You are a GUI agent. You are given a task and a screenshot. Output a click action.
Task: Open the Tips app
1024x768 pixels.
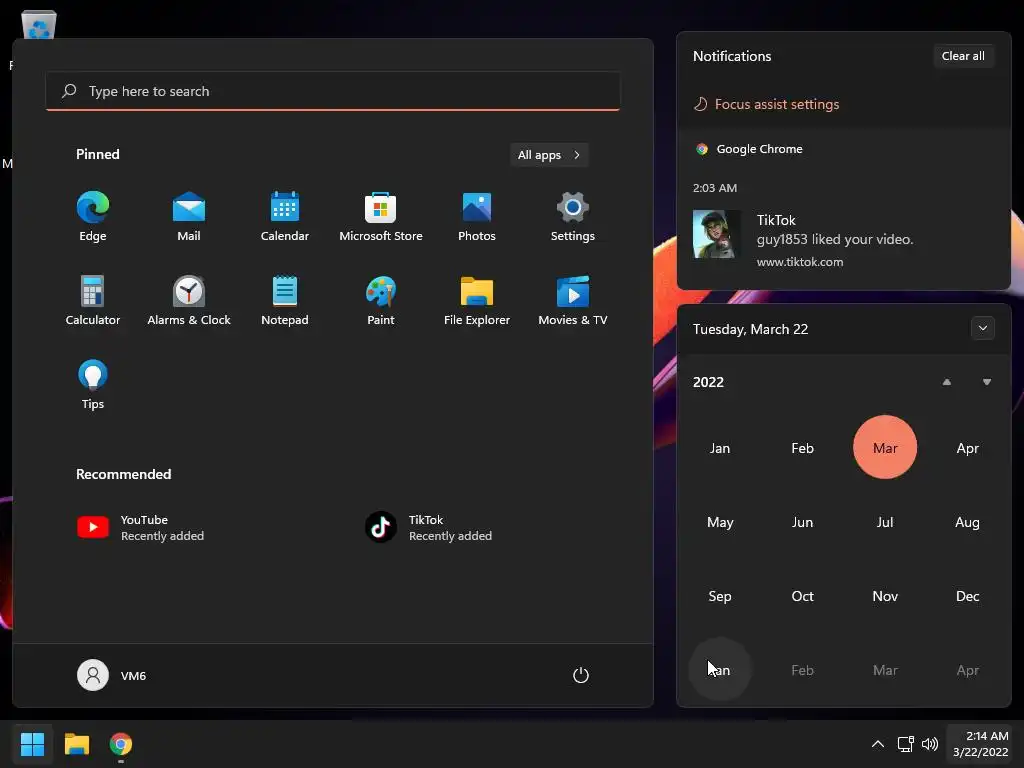(x=93, y=385)
